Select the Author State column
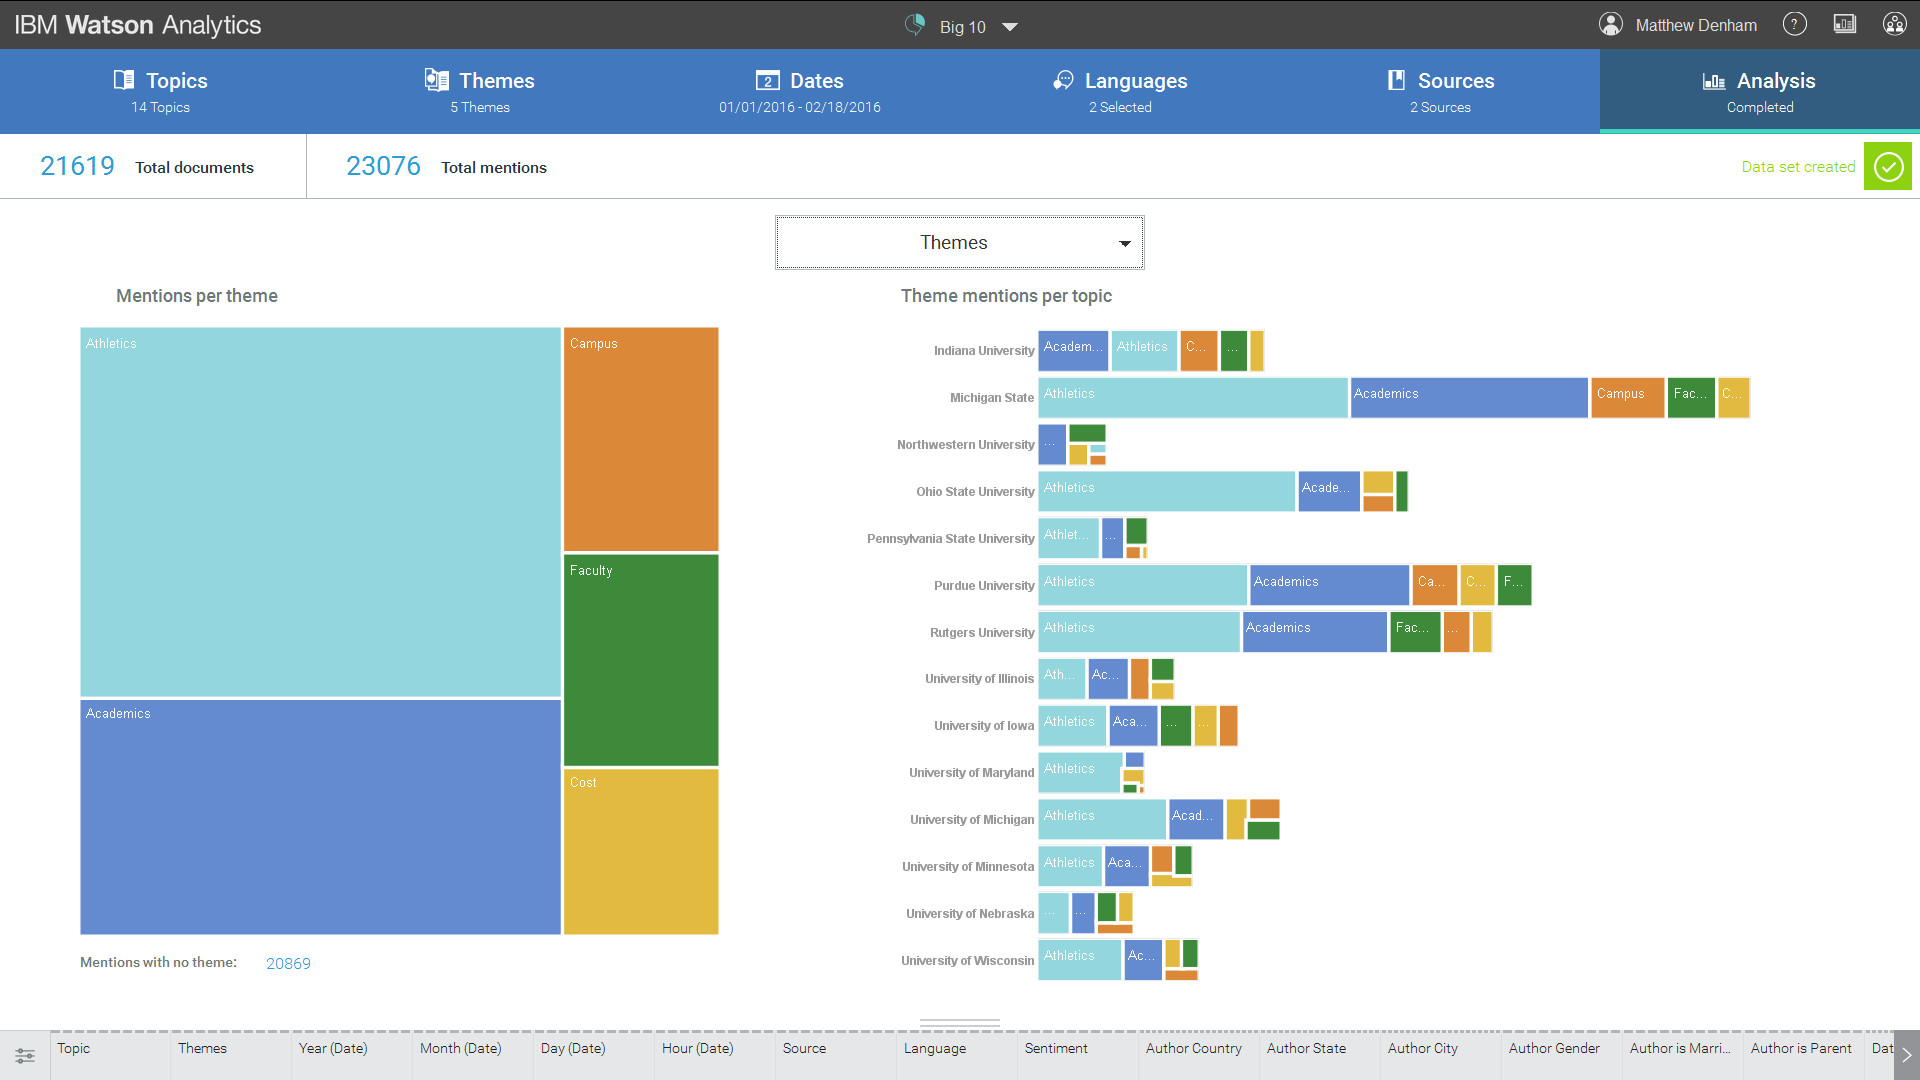 [1320, 1055]
